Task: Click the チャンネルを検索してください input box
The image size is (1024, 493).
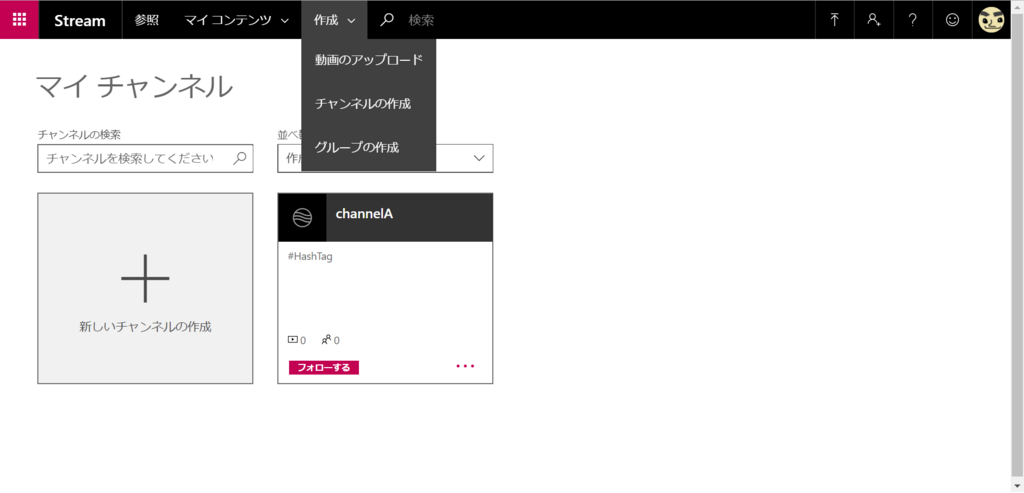Action: click(145, 158)
